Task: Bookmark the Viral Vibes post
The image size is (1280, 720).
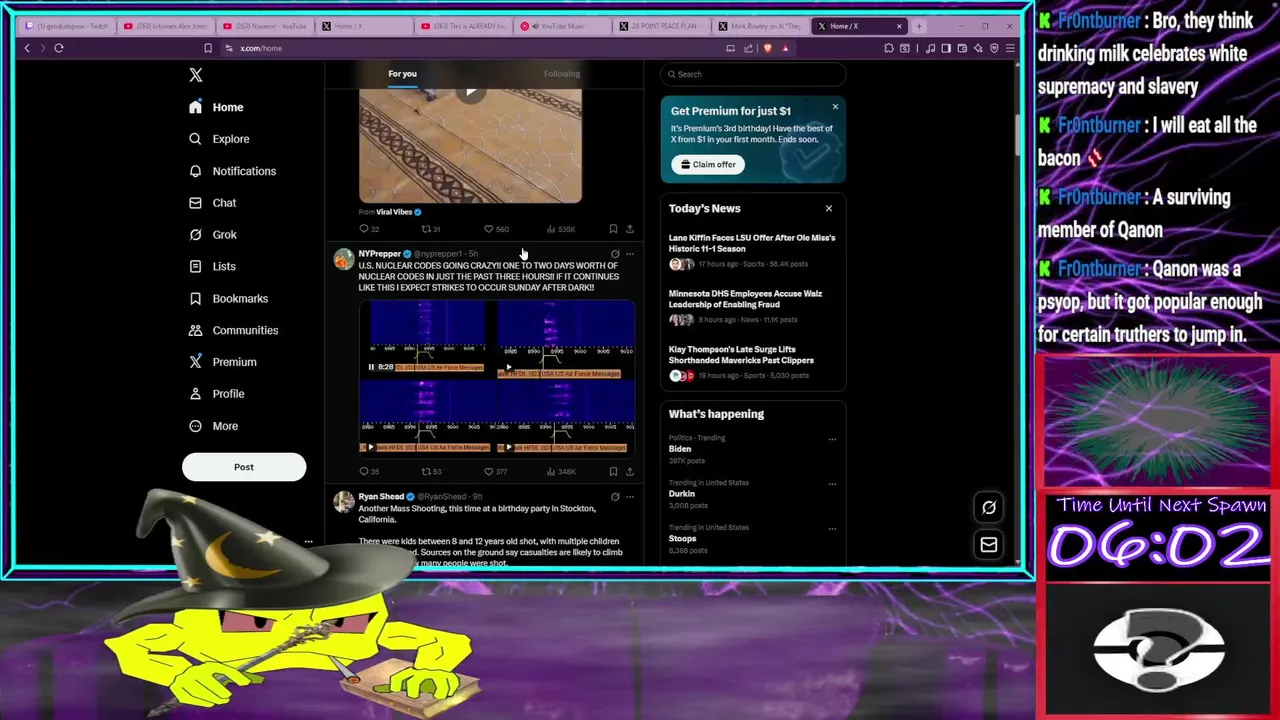Action: click(613, 229)
